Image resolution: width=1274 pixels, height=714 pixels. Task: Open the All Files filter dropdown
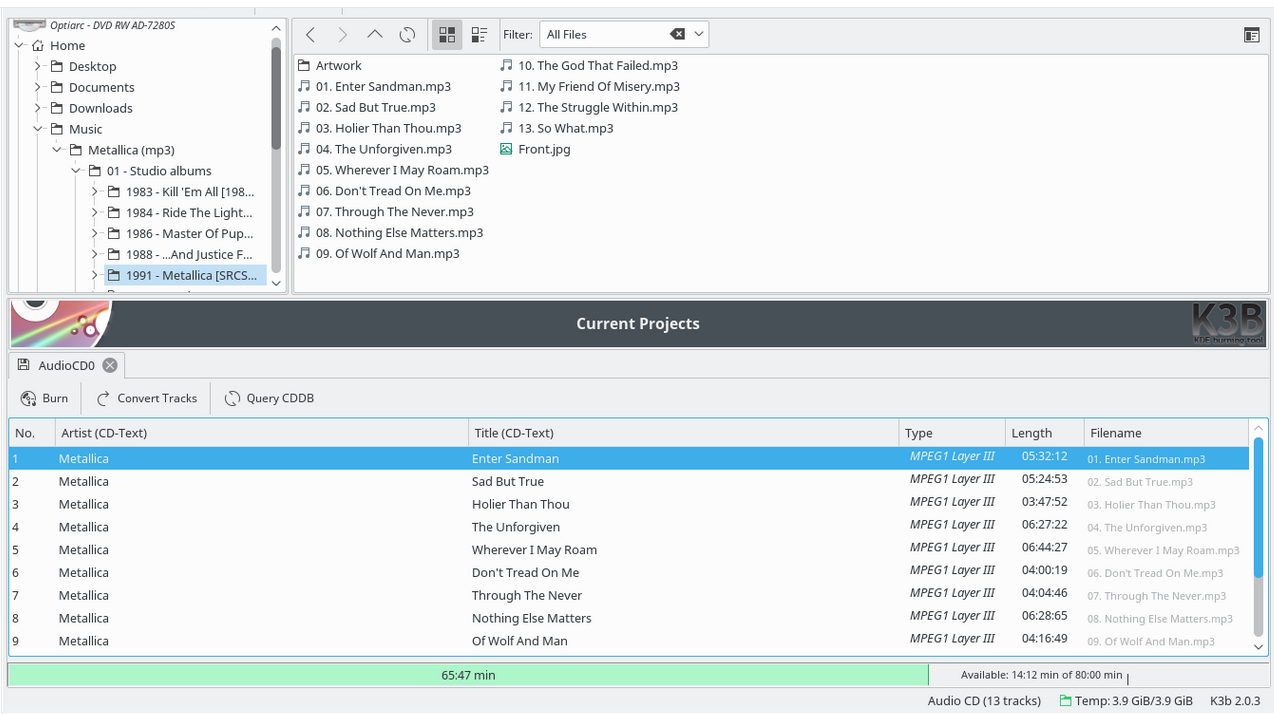(x=700, y=34)
